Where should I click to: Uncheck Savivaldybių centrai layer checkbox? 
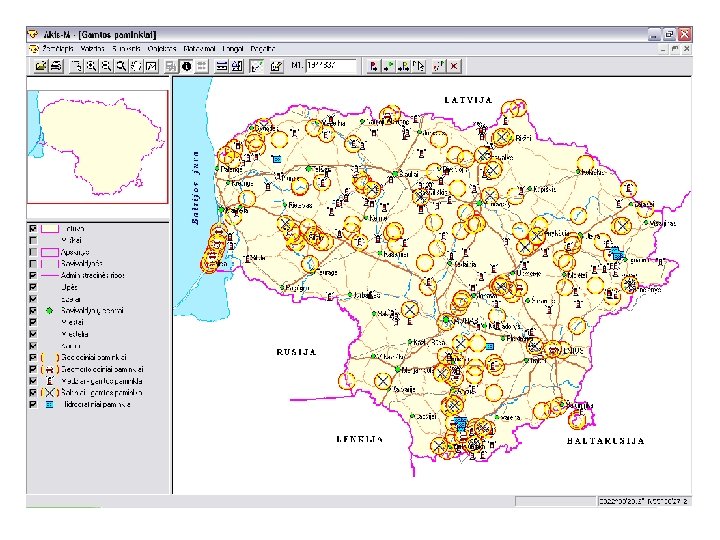[33, 310]
